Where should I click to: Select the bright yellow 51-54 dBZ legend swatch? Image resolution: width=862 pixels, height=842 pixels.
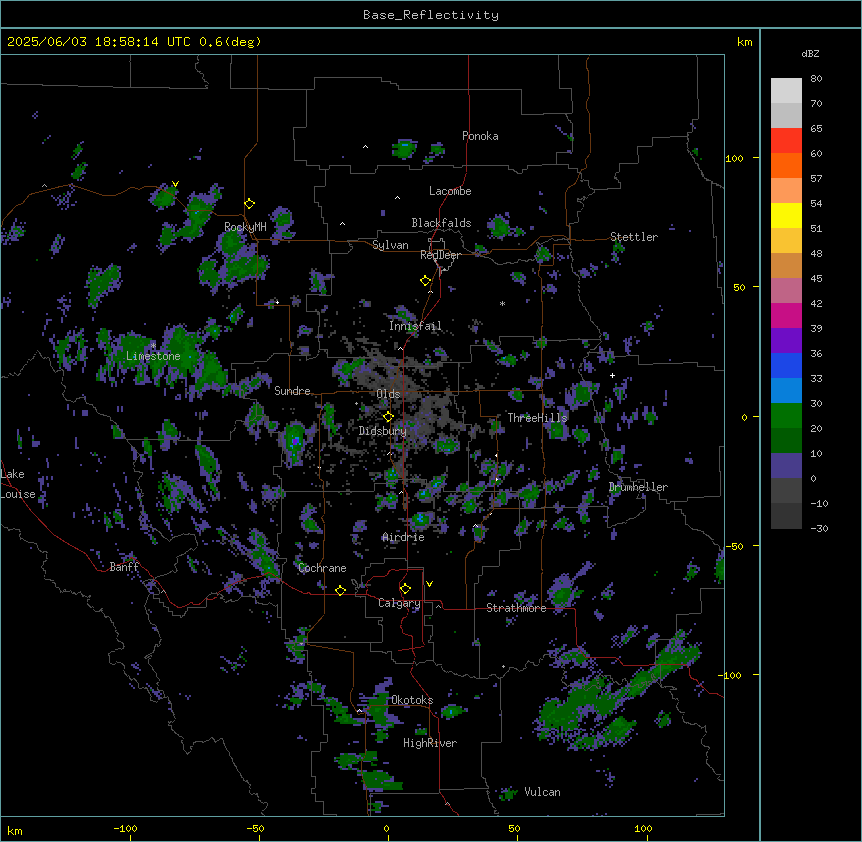pos(786,215)
